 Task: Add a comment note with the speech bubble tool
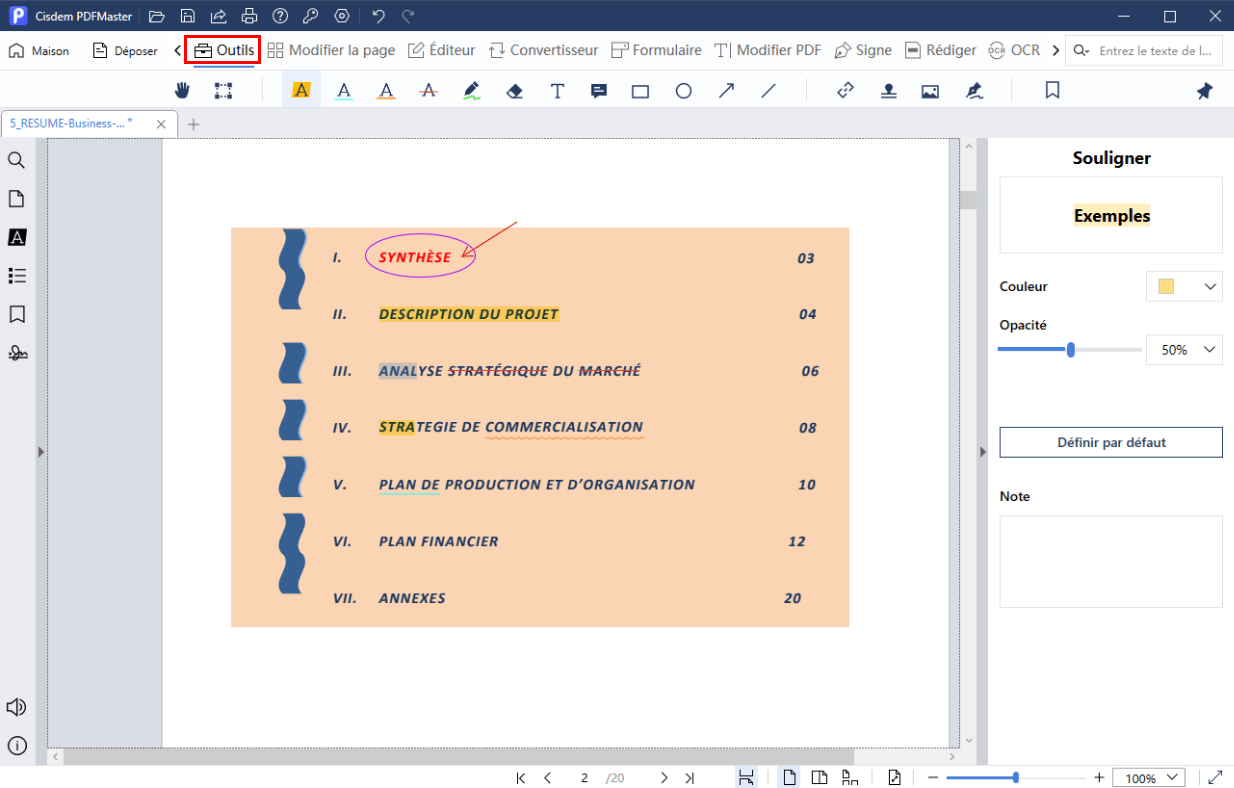coord(599,90)
